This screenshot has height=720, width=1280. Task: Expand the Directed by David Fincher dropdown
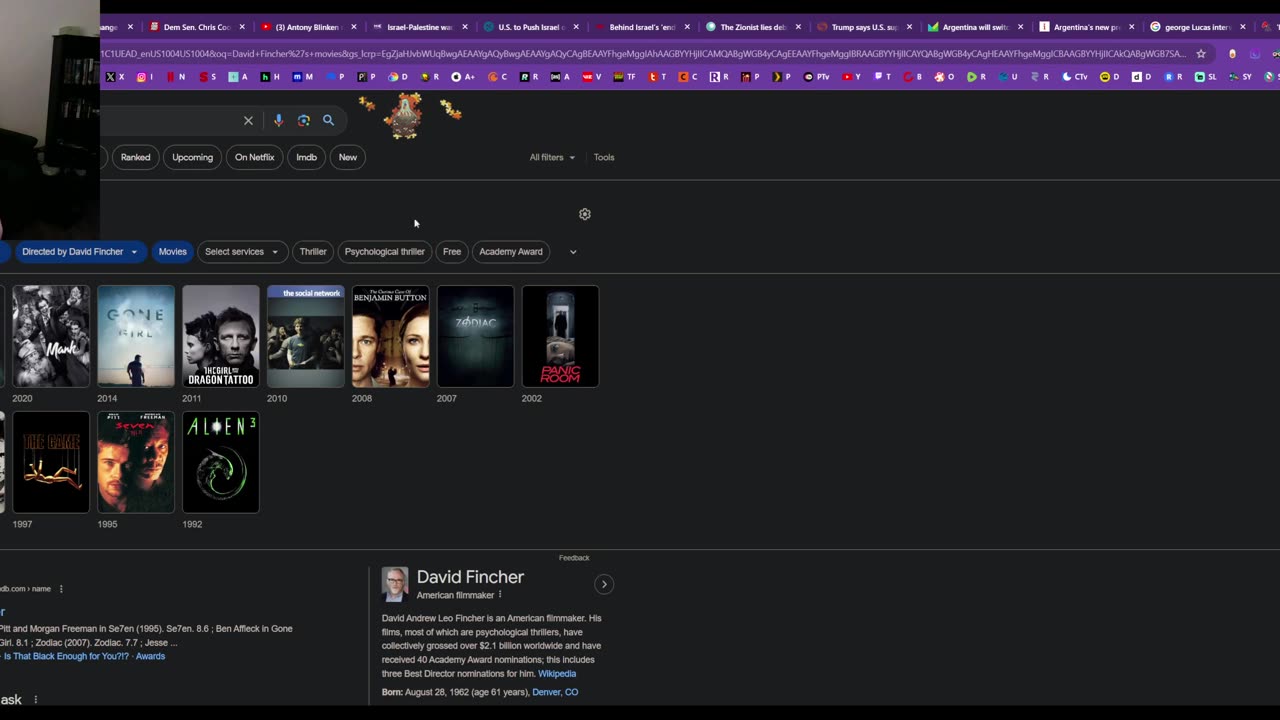79,252
